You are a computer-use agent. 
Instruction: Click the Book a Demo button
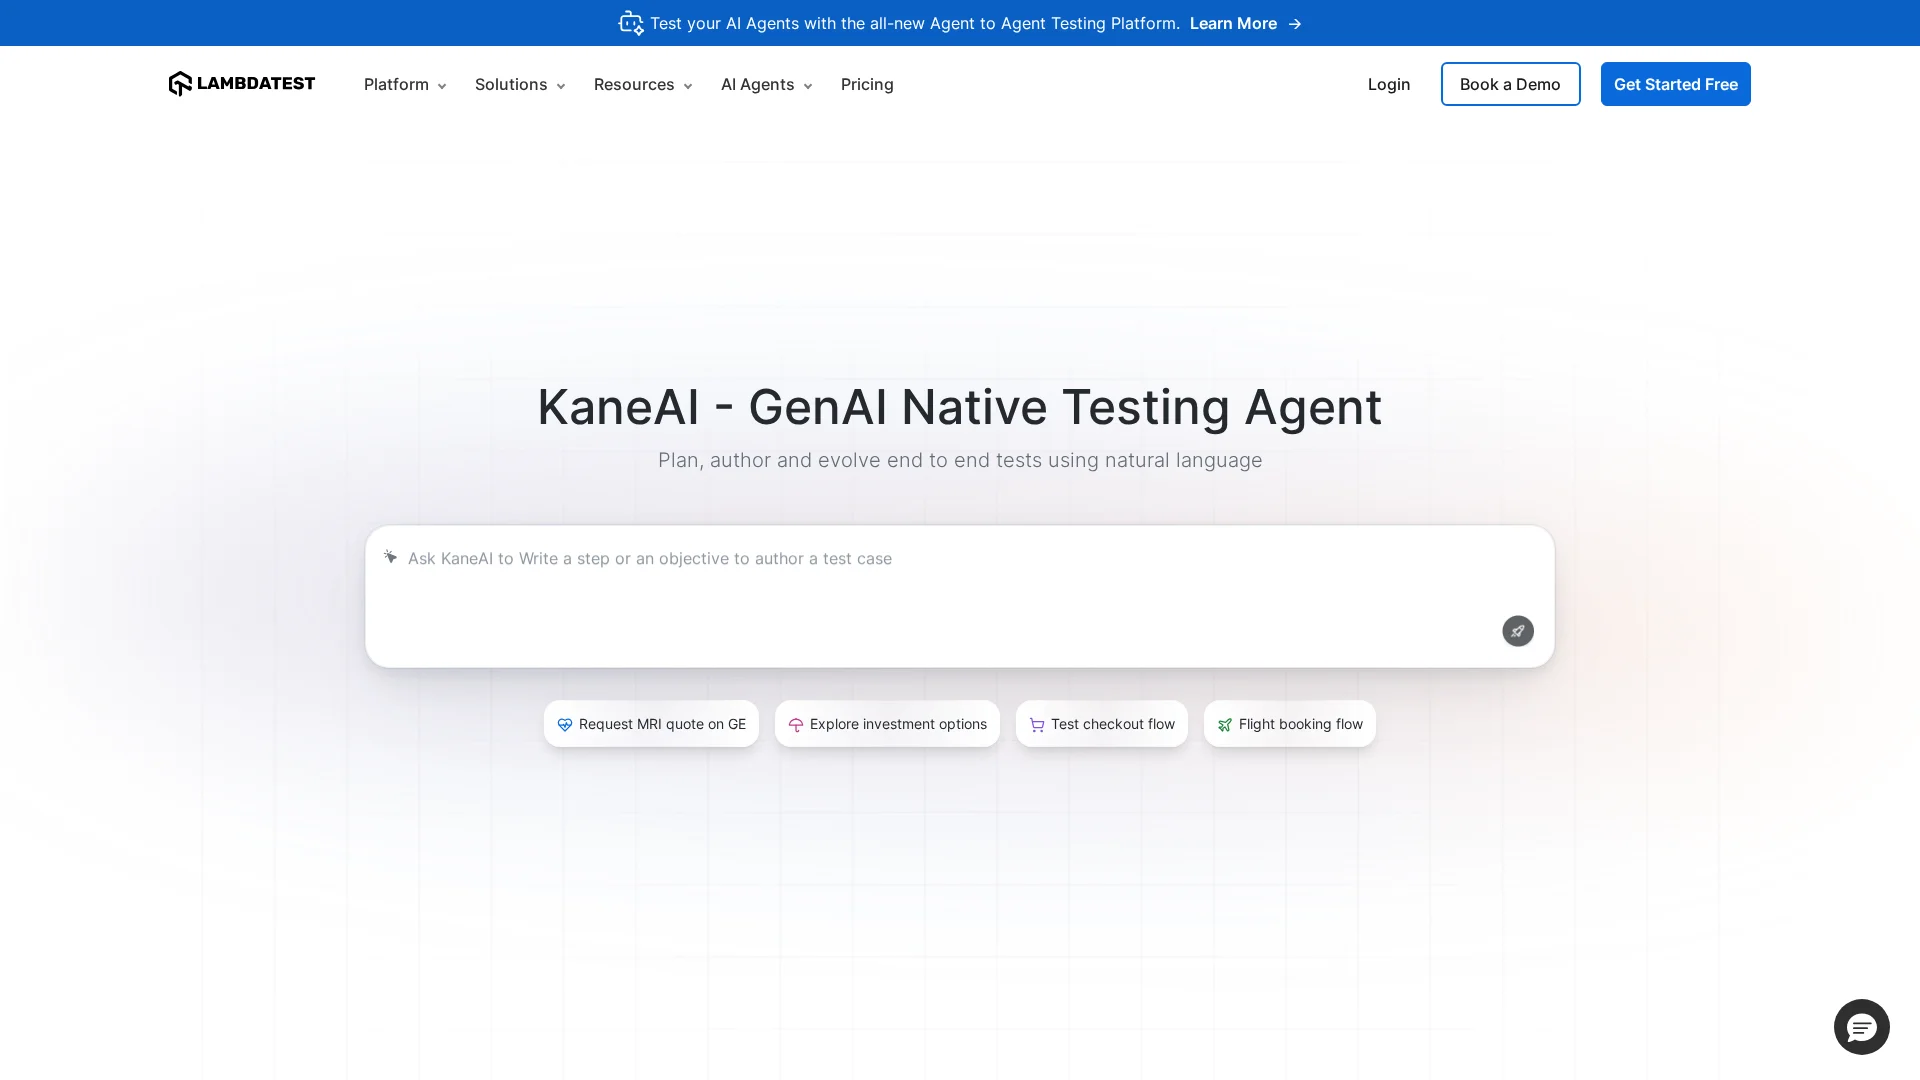(x=1510, y=85)
